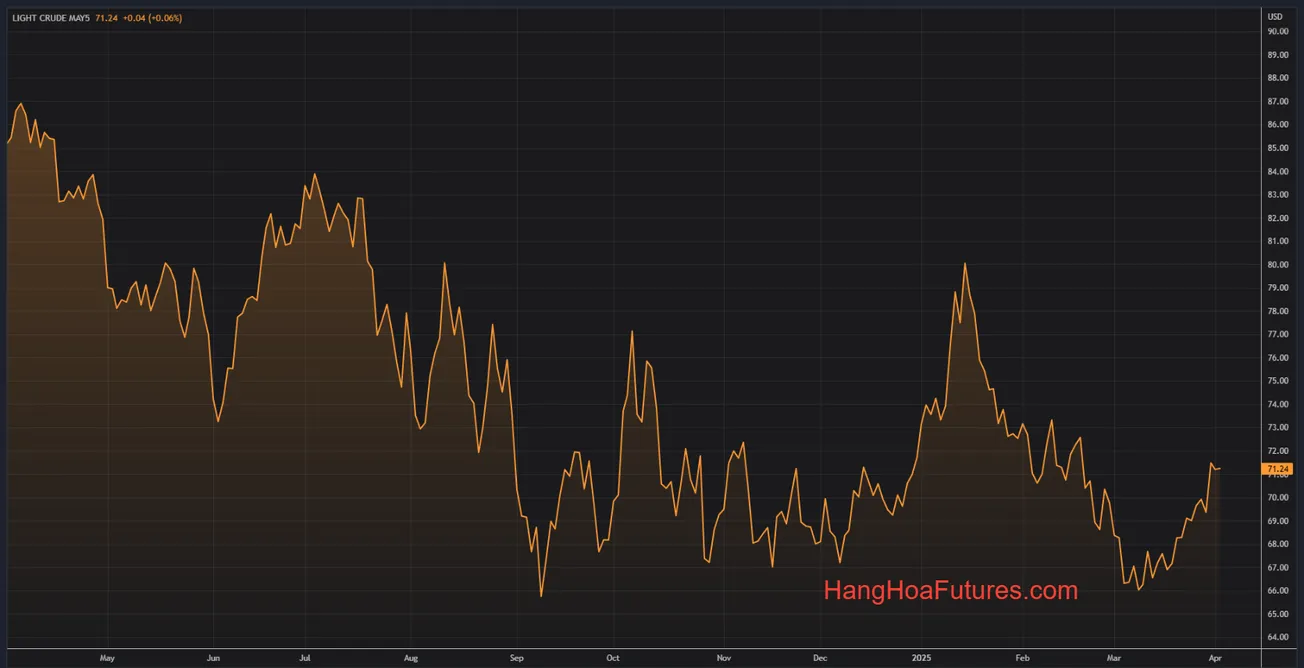
Task: Select the Nov label on time axis
Action: tap(724, 658)
